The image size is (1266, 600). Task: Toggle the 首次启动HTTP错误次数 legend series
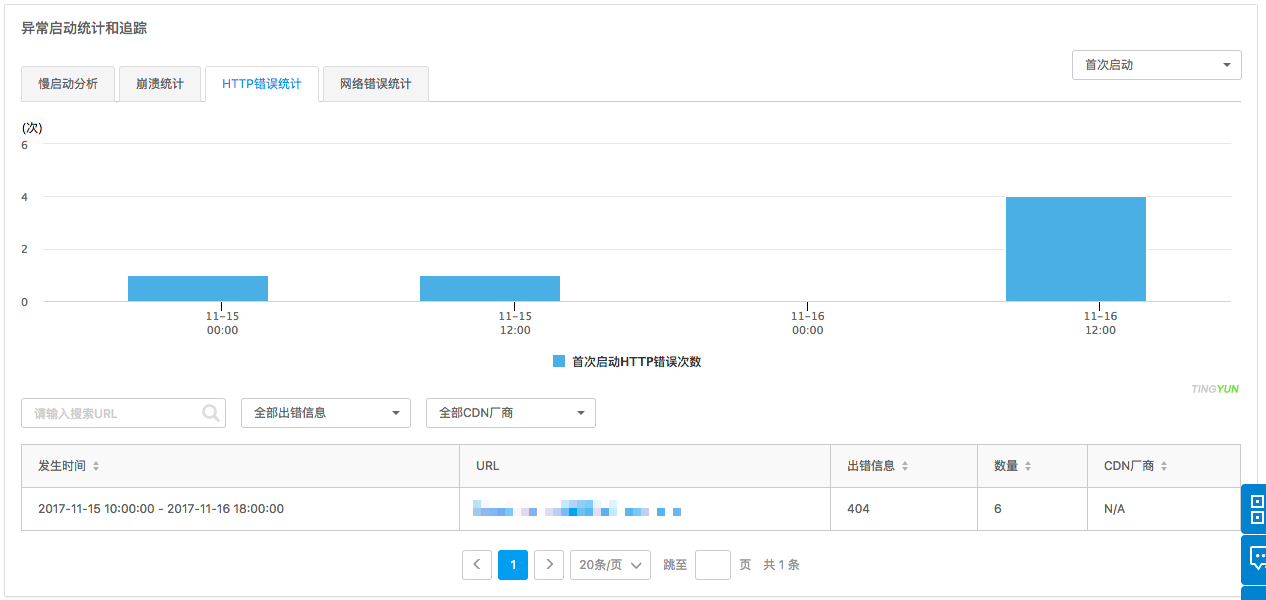point(627,362)
